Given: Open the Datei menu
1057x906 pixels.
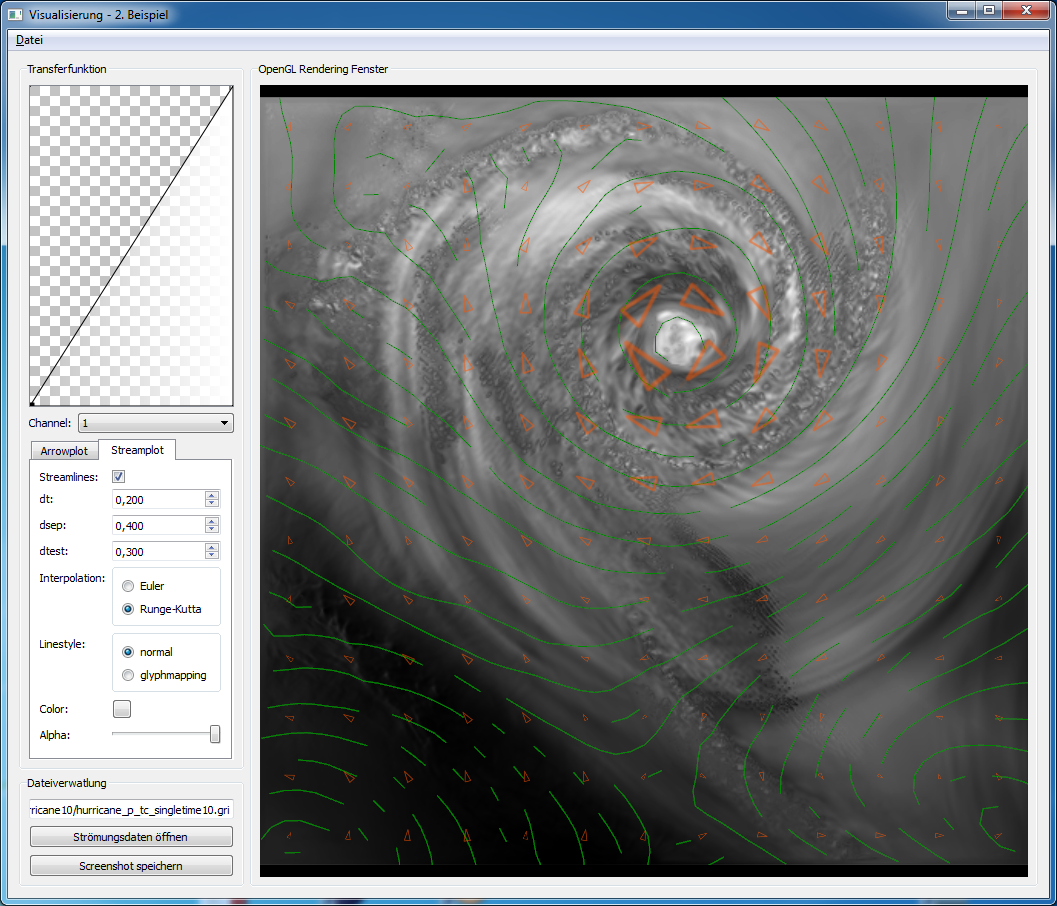Looking at the screenshot, I should click(x=29, y=40).
